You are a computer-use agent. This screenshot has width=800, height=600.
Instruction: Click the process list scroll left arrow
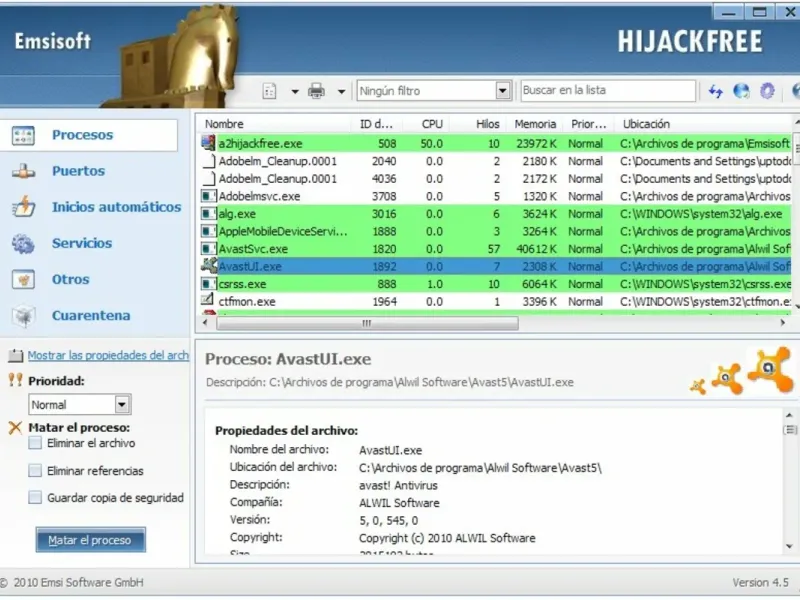tap(205, 323)
